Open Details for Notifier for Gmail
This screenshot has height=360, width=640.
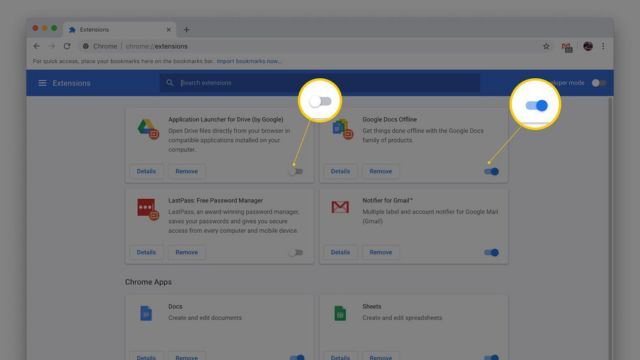(x=340, y=252)
